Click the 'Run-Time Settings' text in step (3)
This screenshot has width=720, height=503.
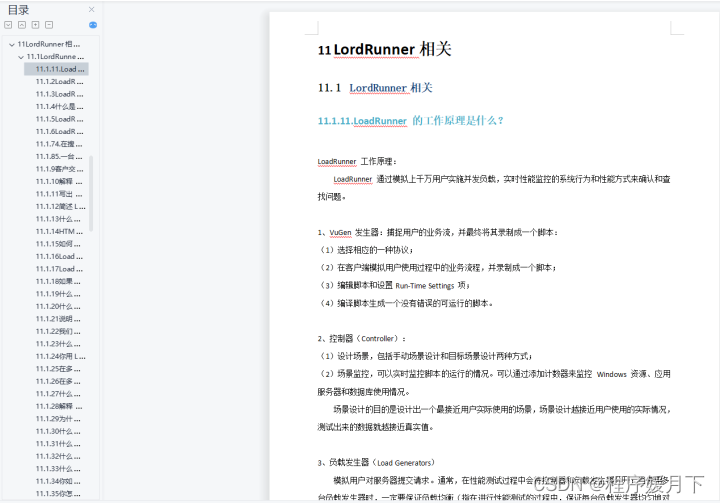tap(425, 286)
